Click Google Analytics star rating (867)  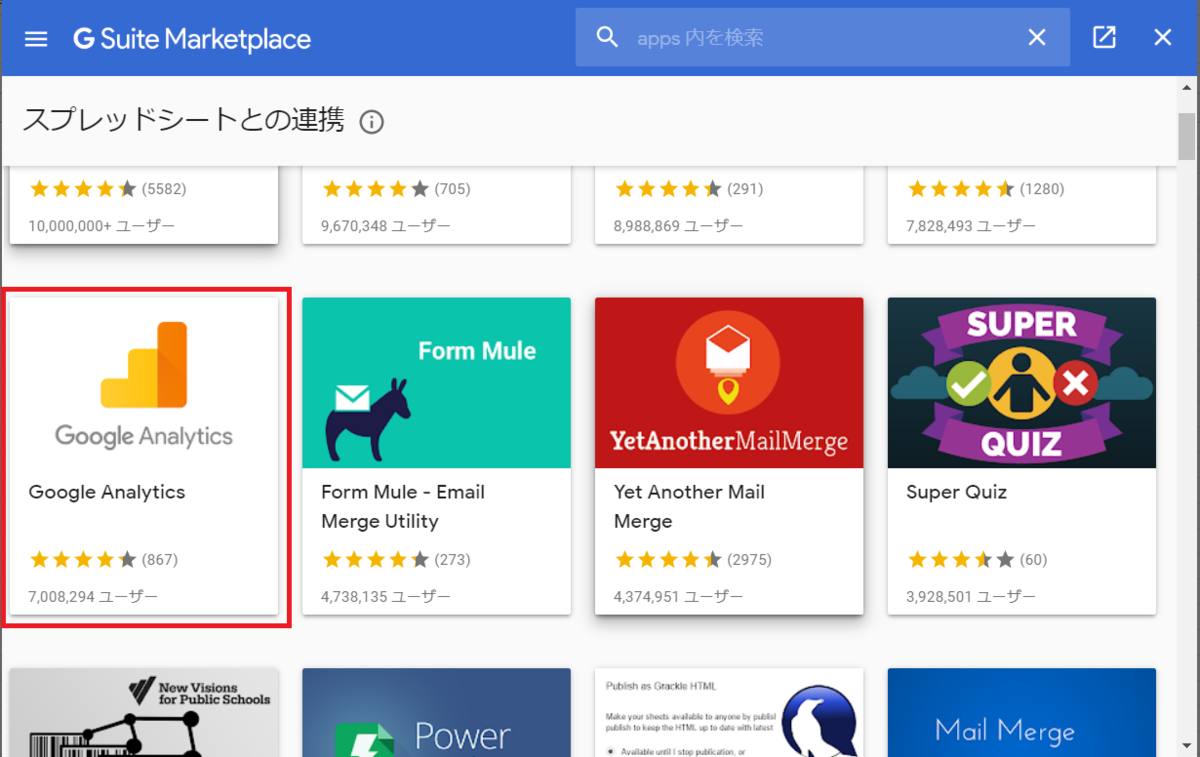click(103, 560)
